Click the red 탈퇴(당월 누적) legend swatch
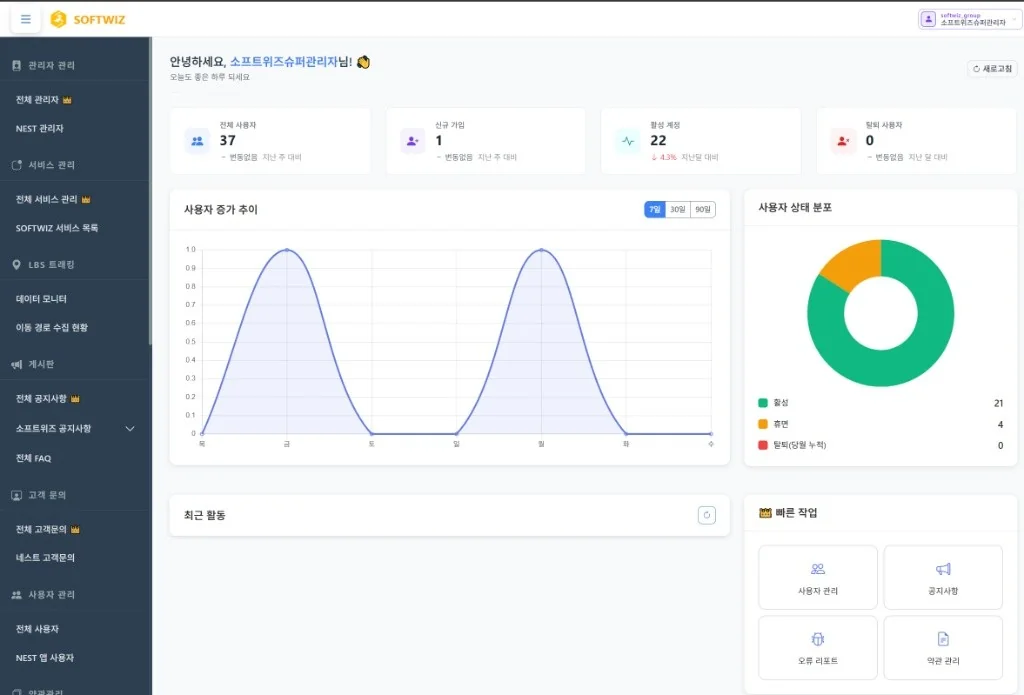Viewport: 1024px width, 695px height. point(762,445)
